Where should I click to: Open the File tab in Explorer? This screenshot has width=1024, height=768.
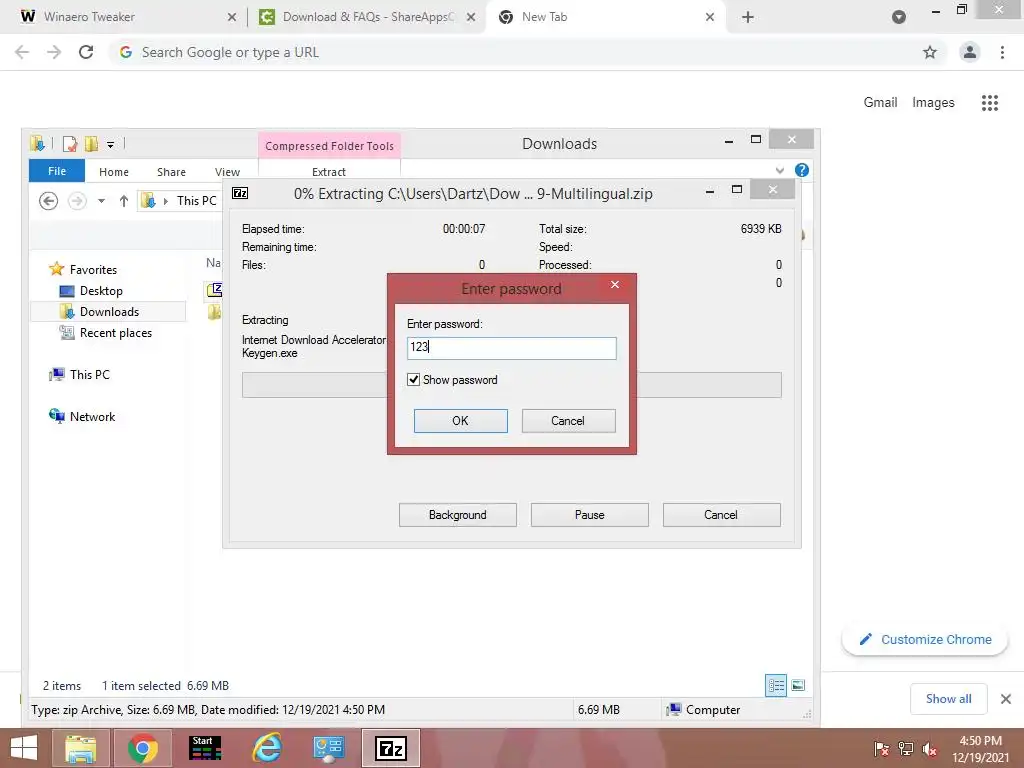coord(57,171)
